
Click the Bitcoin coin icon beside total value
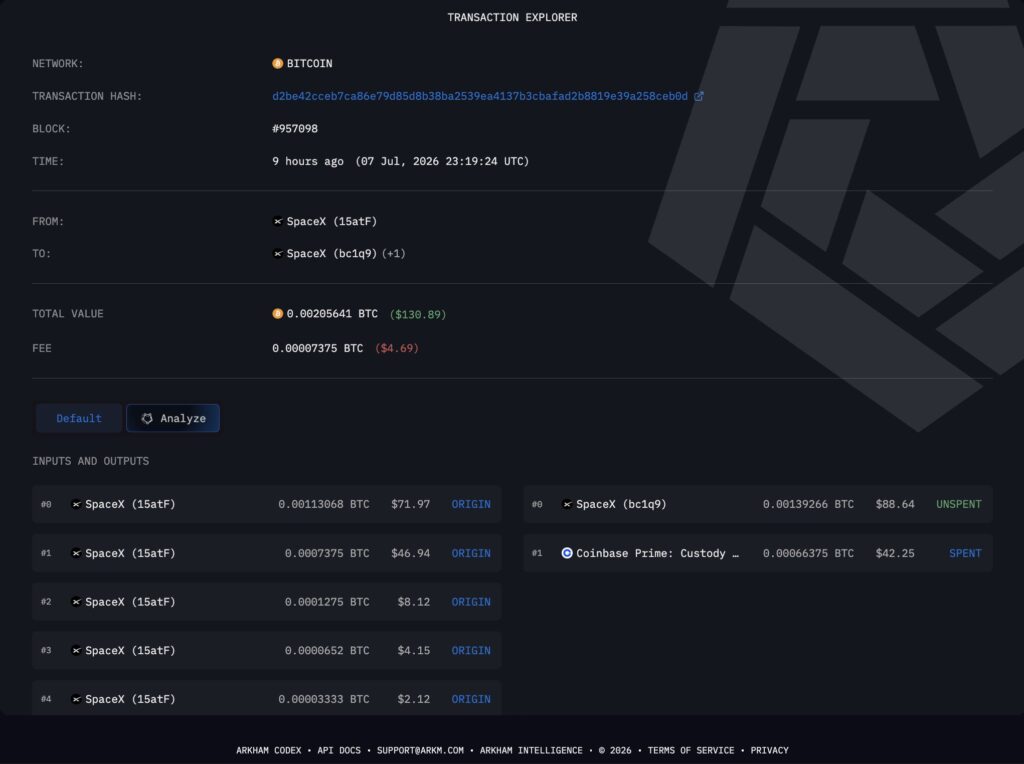click(x=278, y=313)
